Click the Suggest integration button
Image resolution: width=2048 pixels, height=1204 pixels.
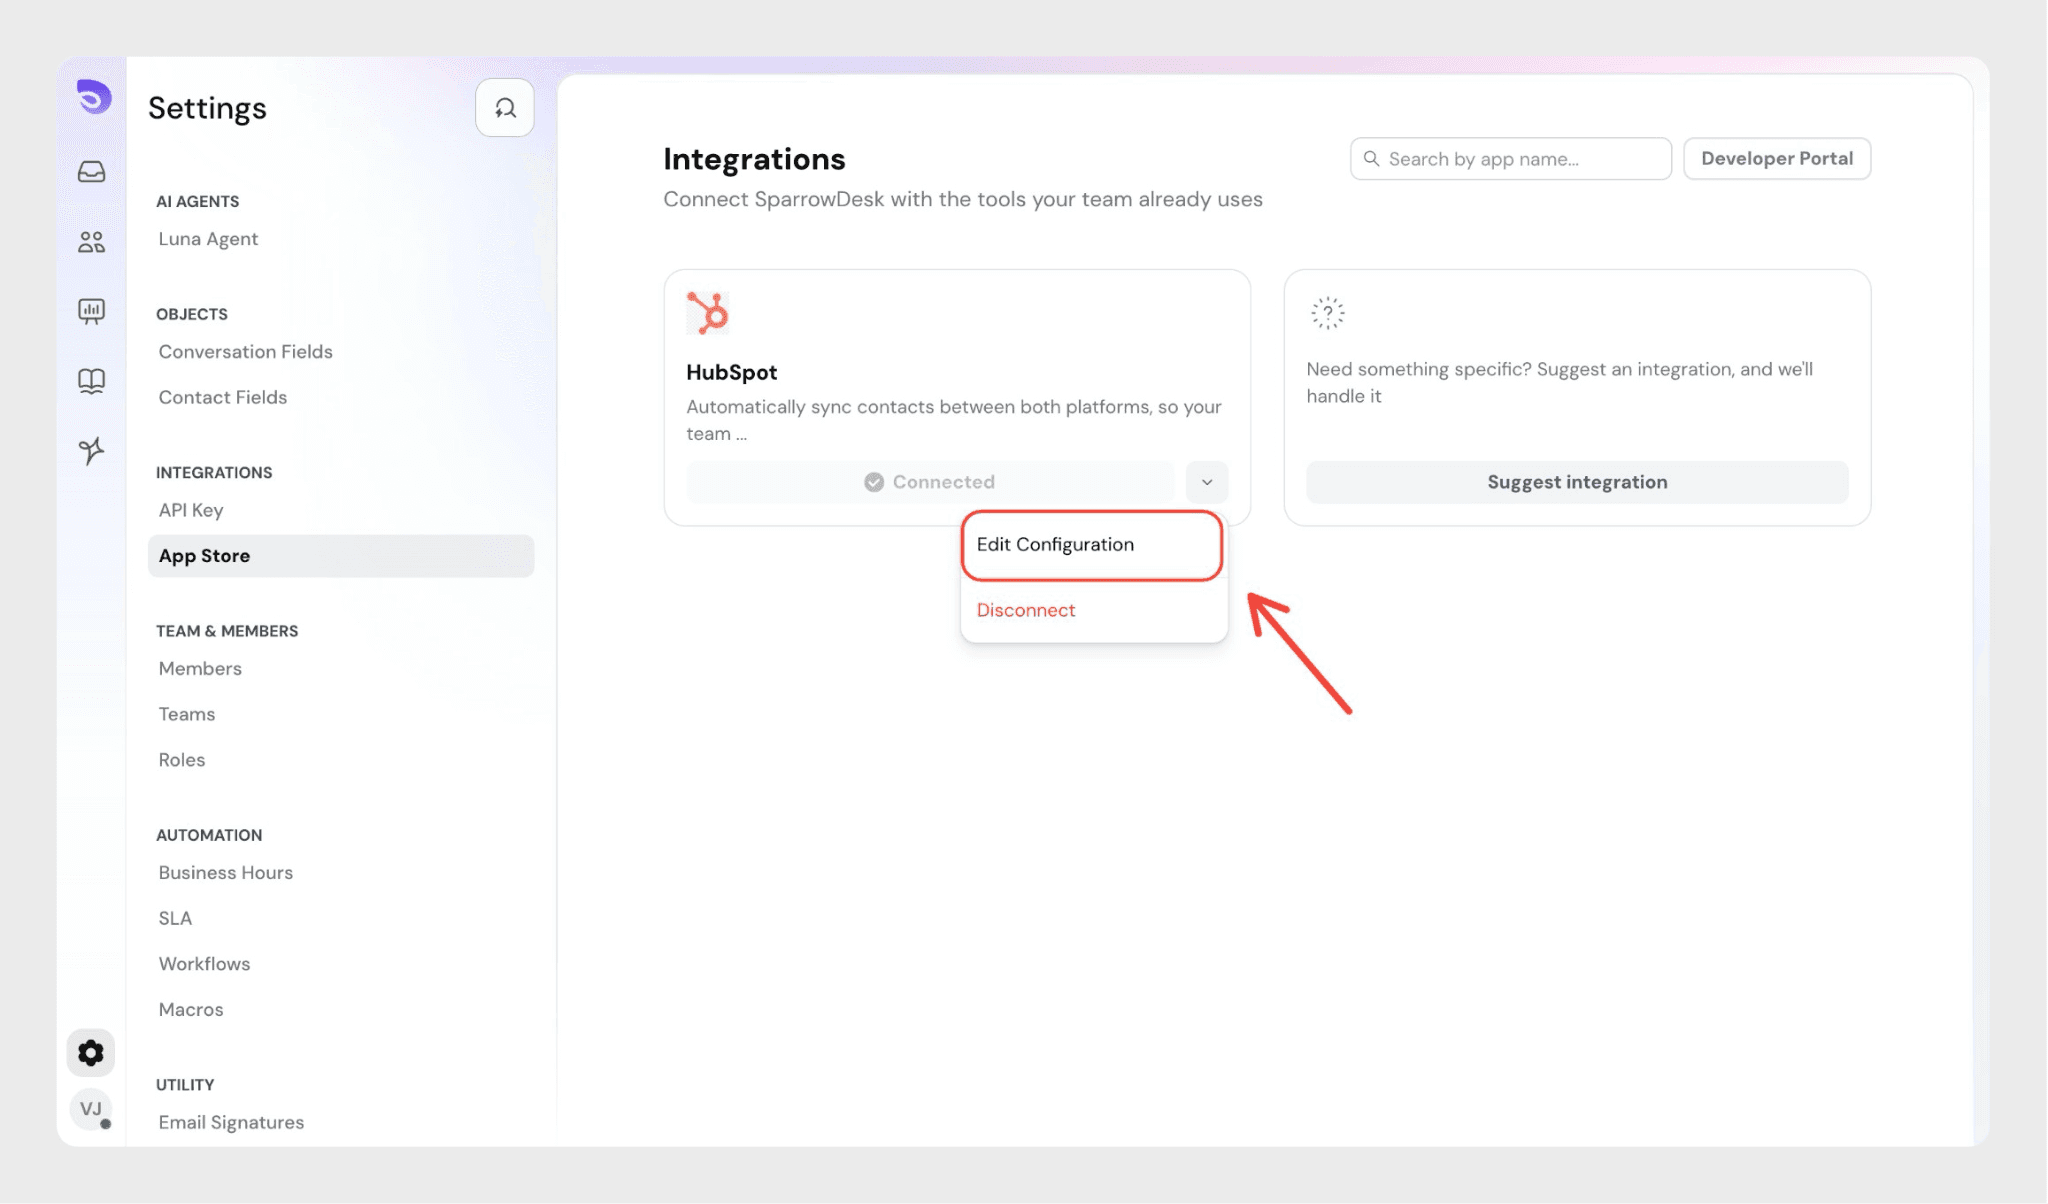pyautogui.click(x=1577, y=482)
